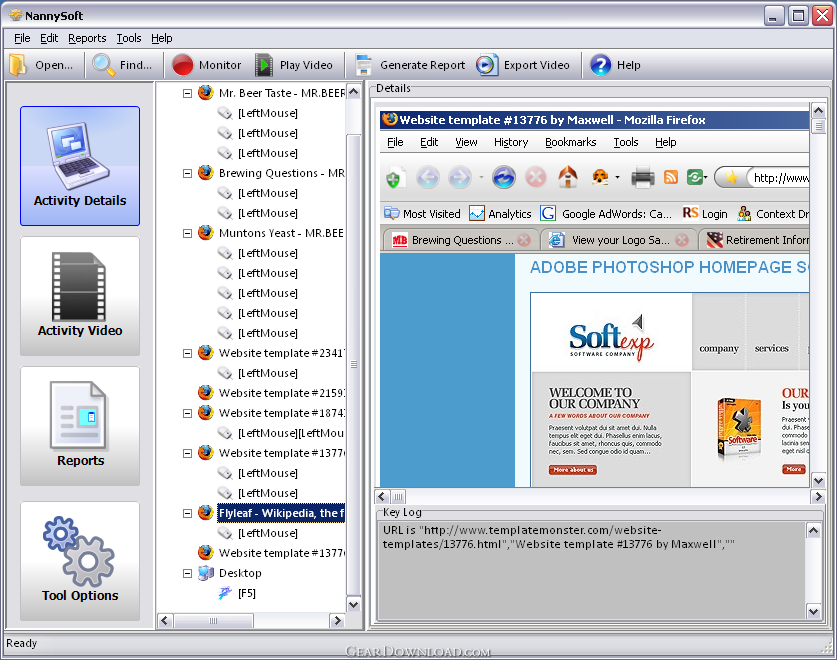Select Website template #2159 tree entry
The height and width of the screenshot is (660, 837).
click(281, 393)
